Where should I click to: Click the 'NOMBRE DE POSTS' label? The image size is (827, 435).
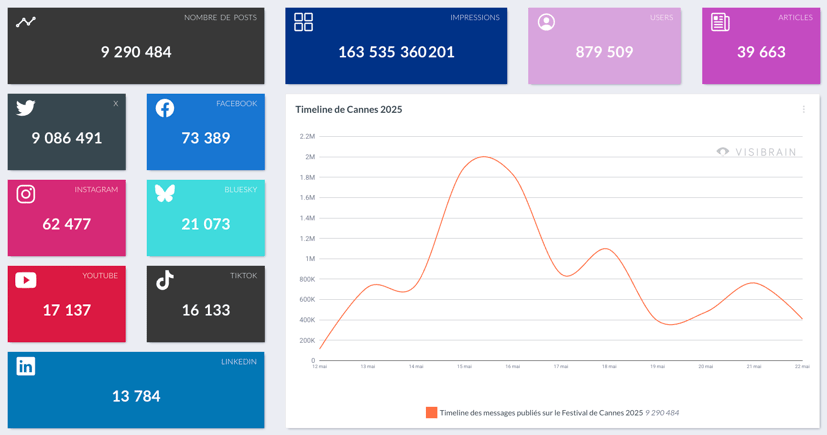click(x=220, y=17)
